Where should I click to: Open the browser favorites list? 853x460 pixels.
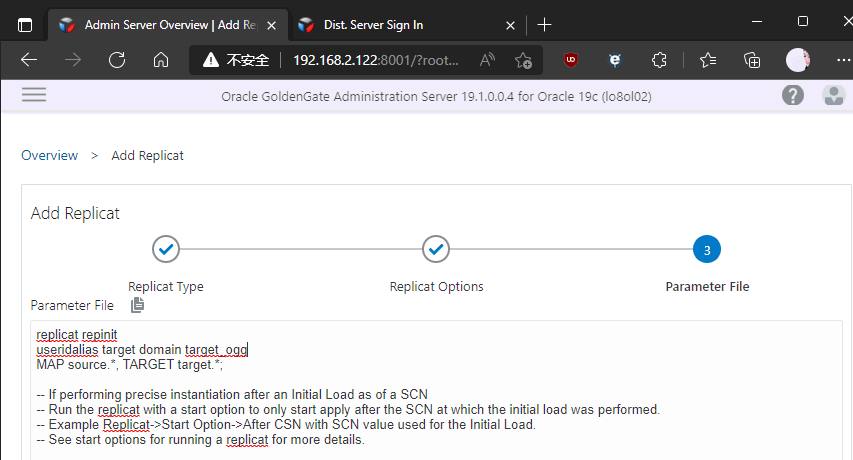(709, 60)
